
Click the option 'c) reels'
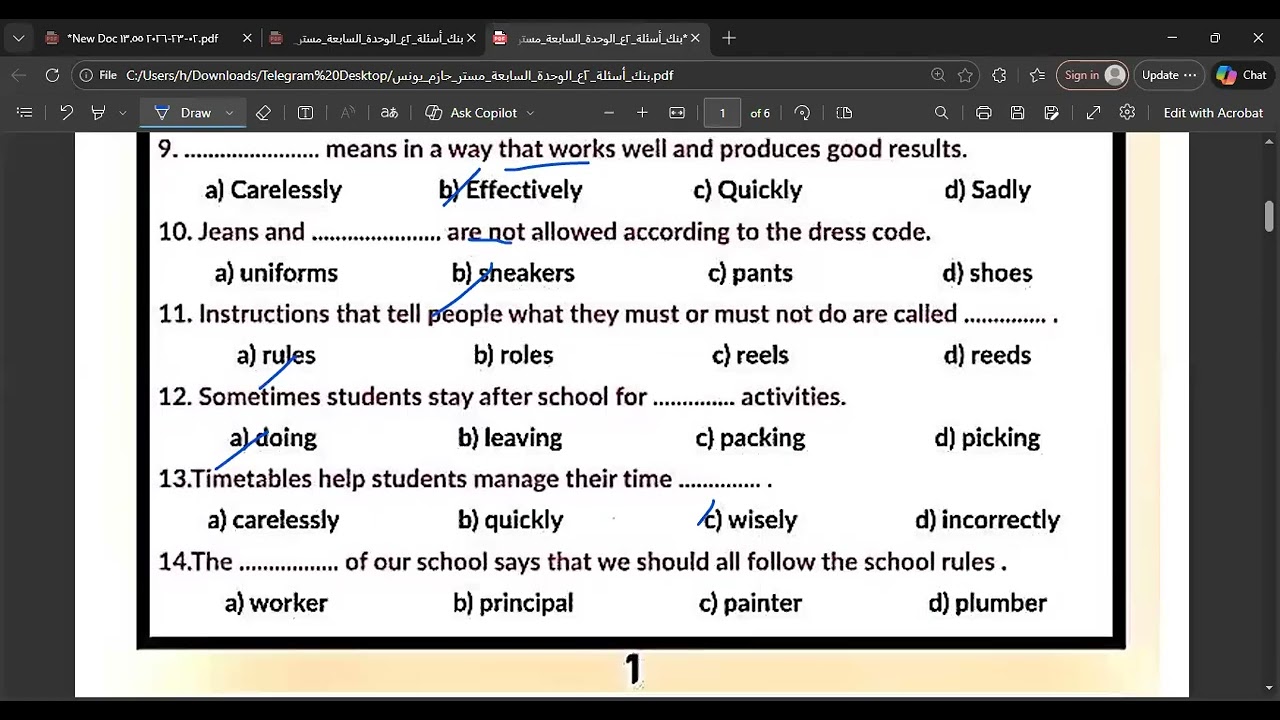point(750,355)
